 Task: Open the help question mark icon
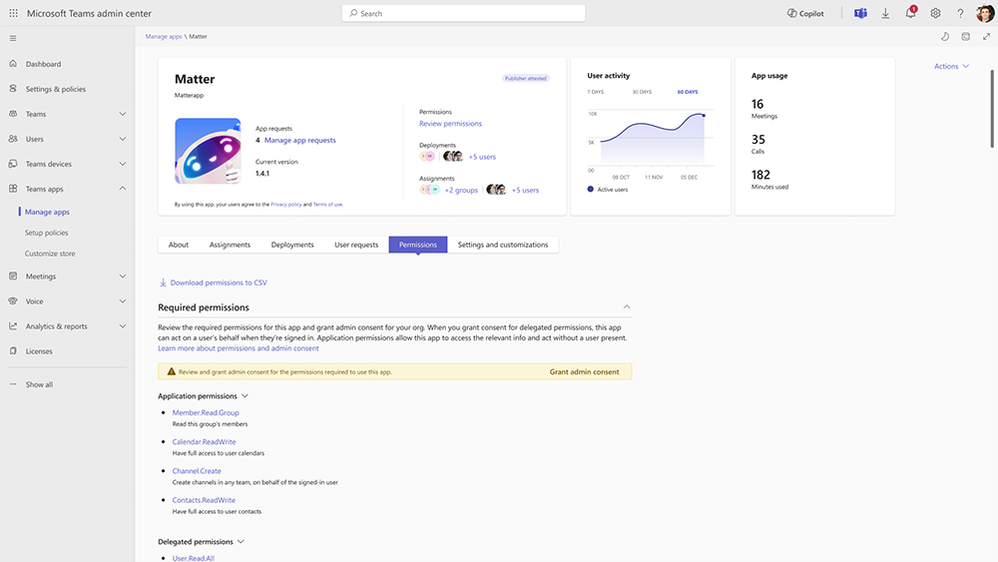click(960, 13)
